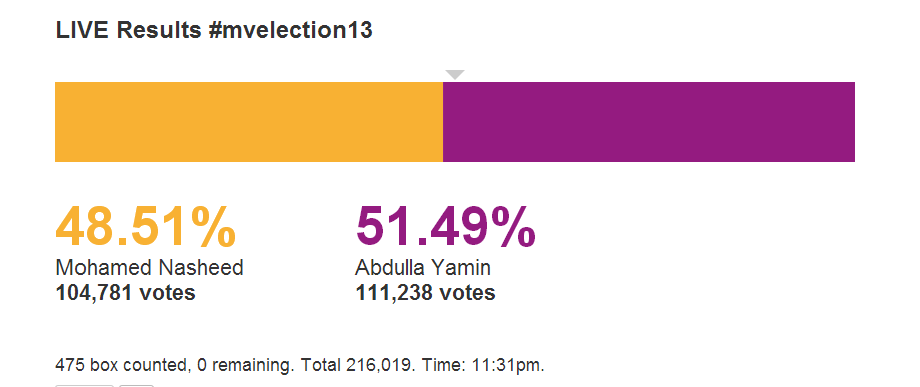
Task: Click the gray 50% triangle marker
Action: [455, 74]
